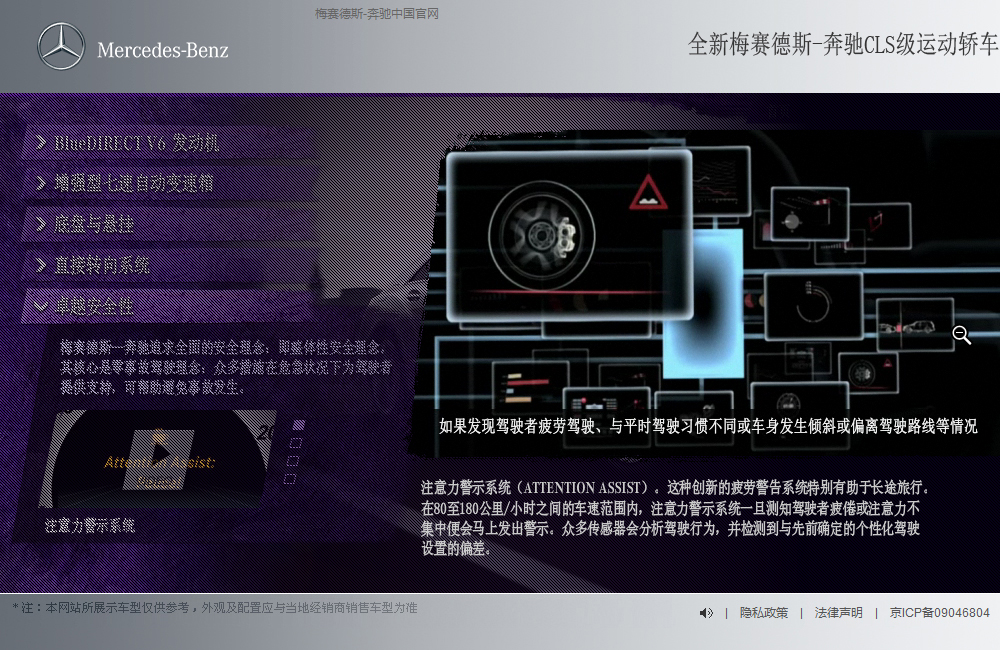Click the zoom-out magnifier on the video

pos(961,335)
